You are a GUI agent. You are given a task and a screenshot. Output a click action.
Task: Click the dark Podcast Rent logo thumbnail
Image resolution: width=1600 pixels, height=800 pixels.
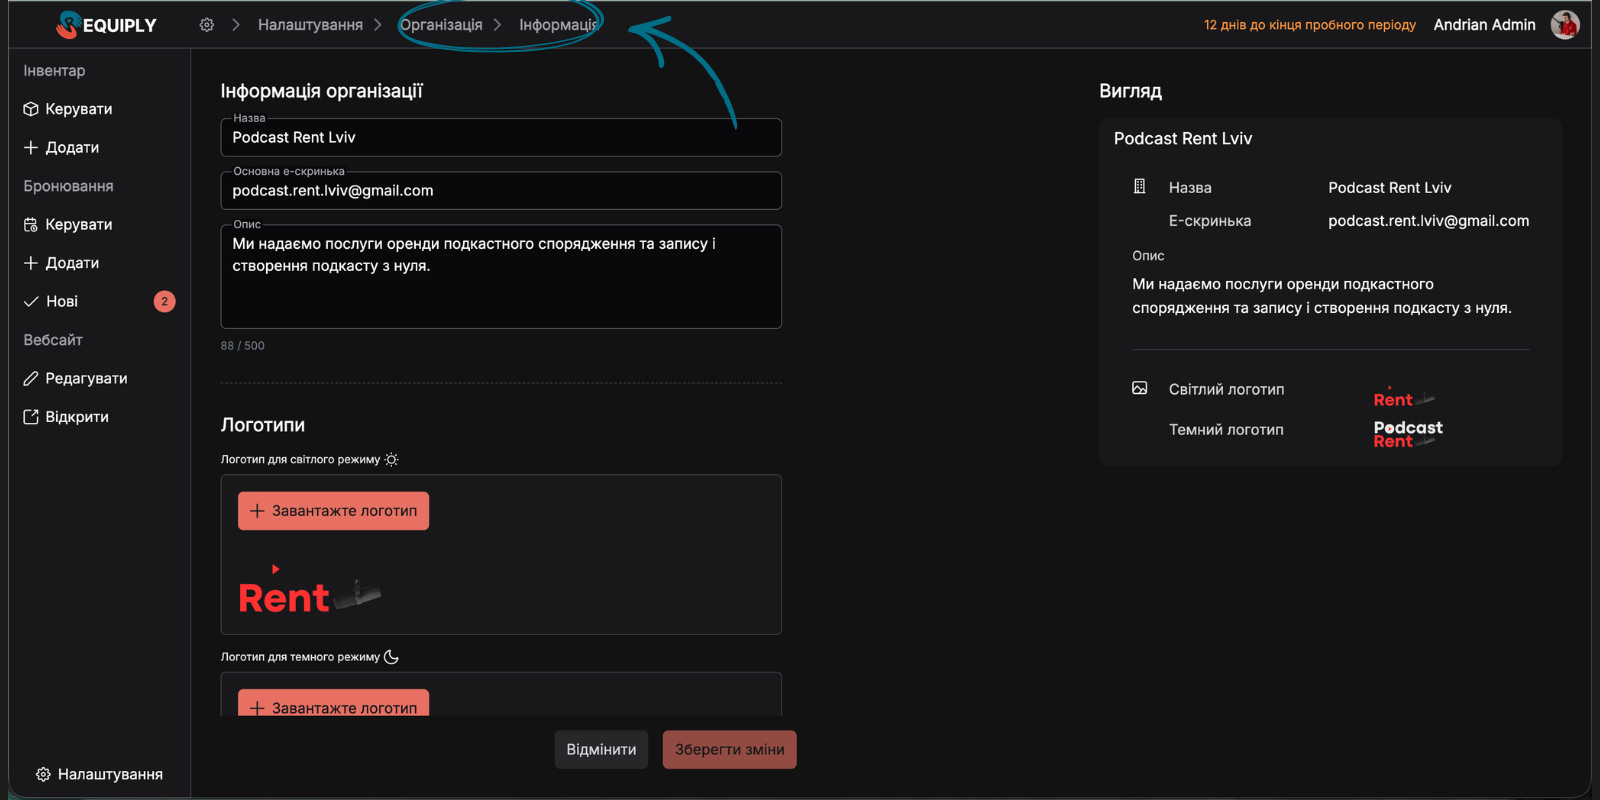coord(1408,434)
